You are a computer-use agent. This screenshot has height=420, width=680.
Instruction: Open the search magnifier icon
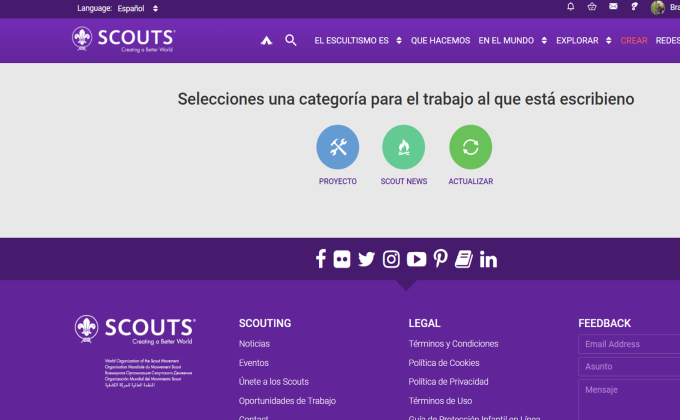[x=291, y=40]
